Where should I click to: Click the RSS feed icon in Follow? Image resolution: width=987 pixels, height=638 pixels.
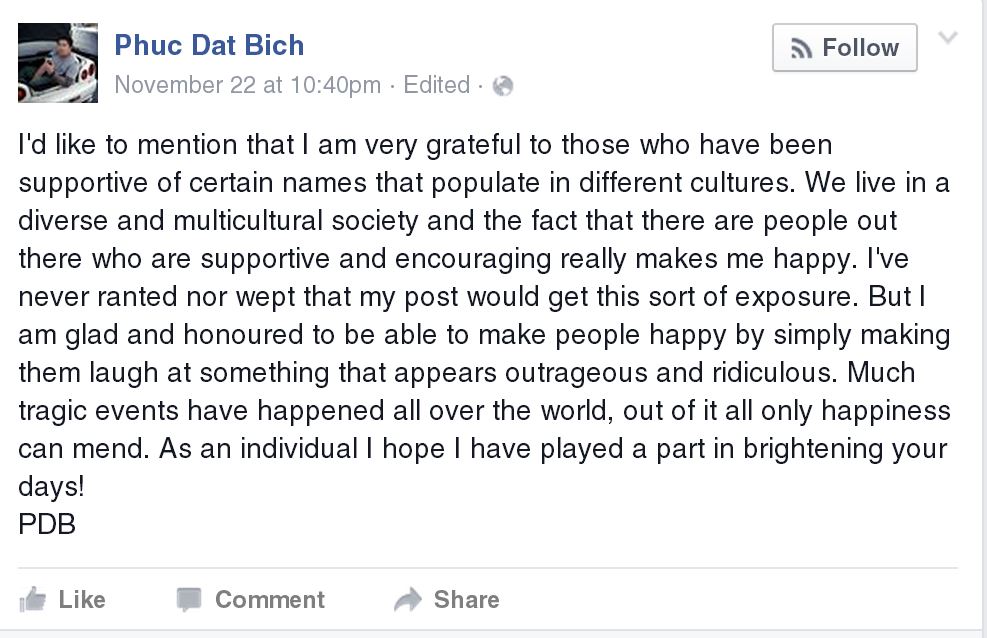coord(801,48)
